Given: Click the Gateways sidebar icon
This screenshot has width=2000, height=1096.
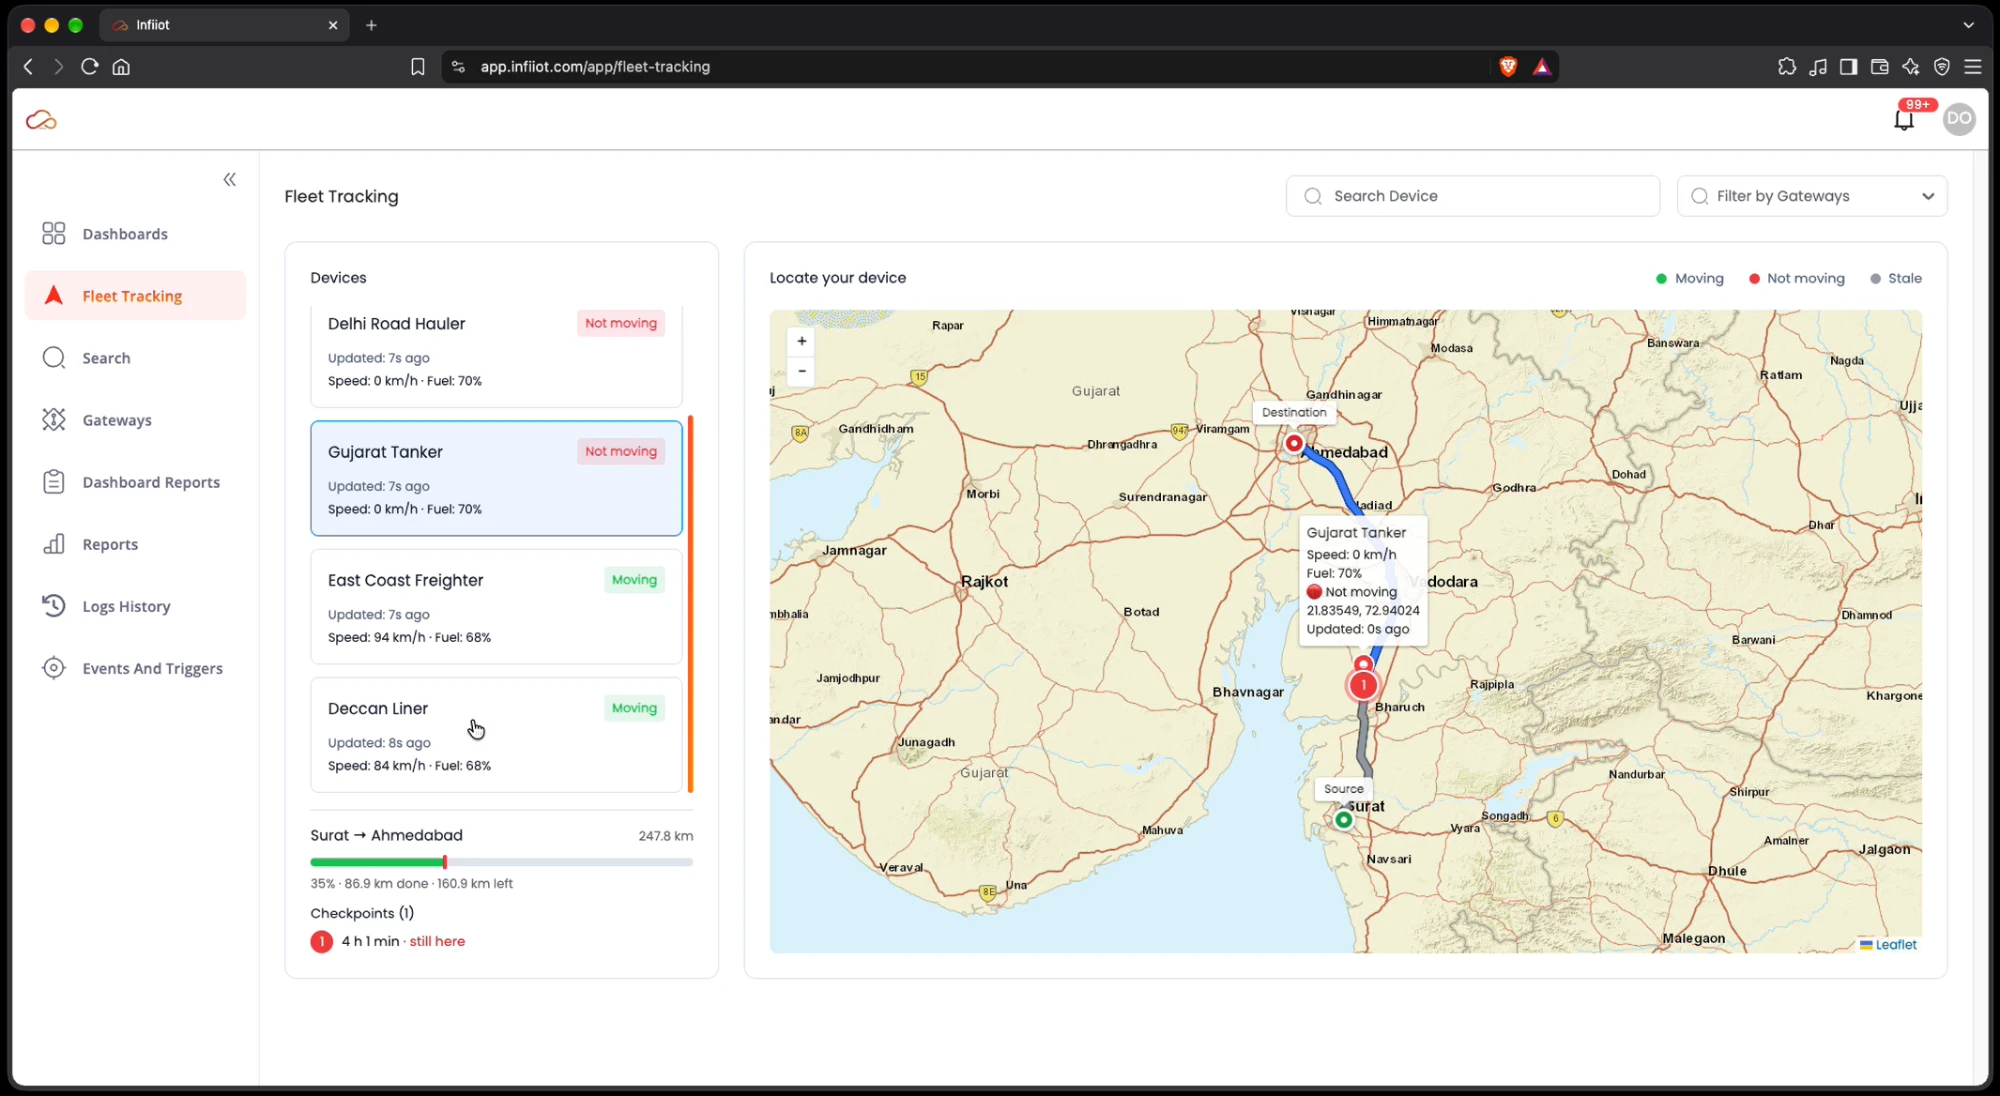Looking at the screenshot, I should [x=54, y=420].
